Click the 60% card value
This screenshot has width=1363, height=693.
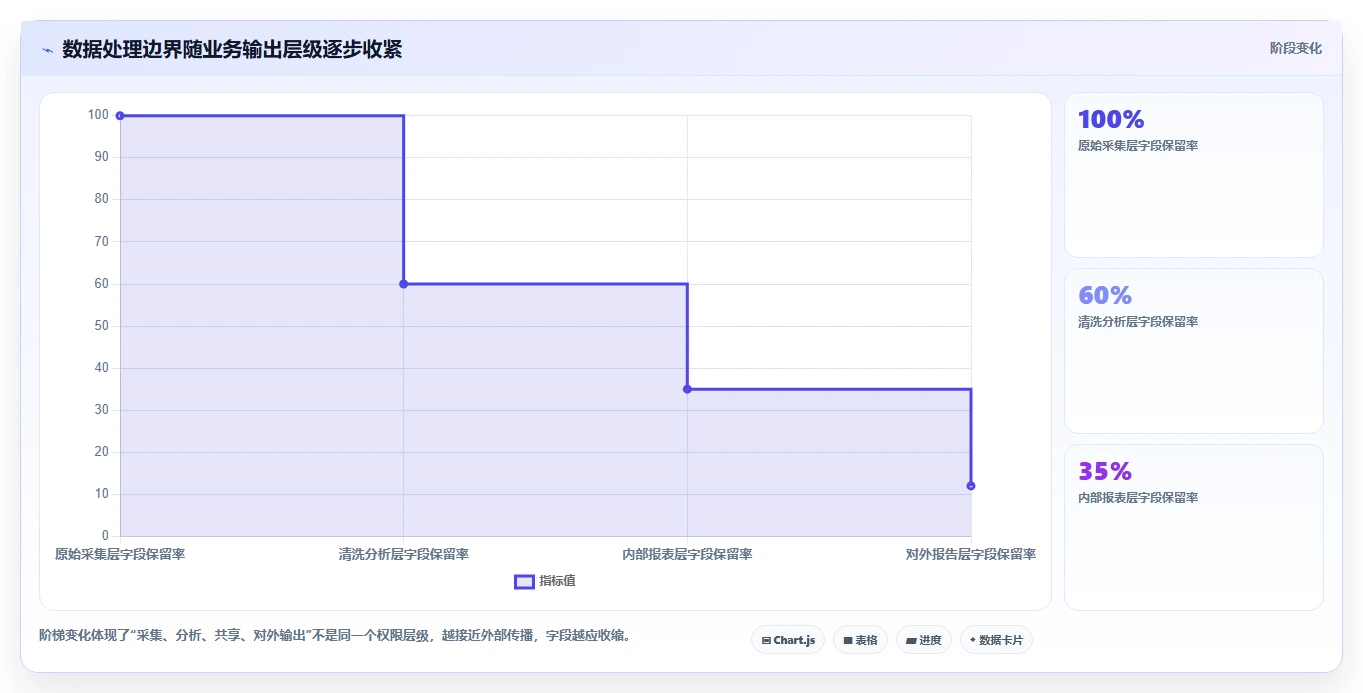[1105, 296]
